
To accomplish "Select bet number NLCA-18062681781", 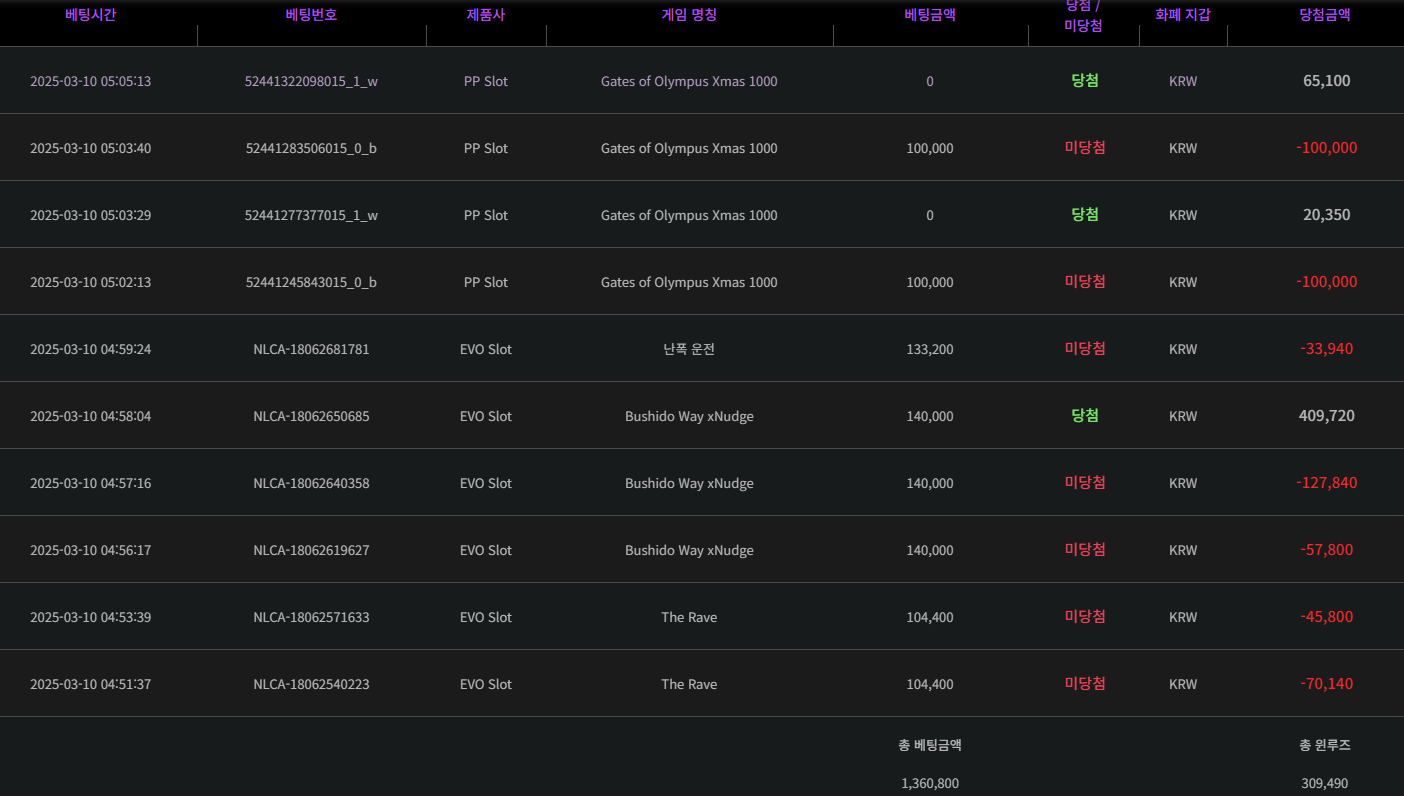I will pyautogui.click(x=311, y=349).
